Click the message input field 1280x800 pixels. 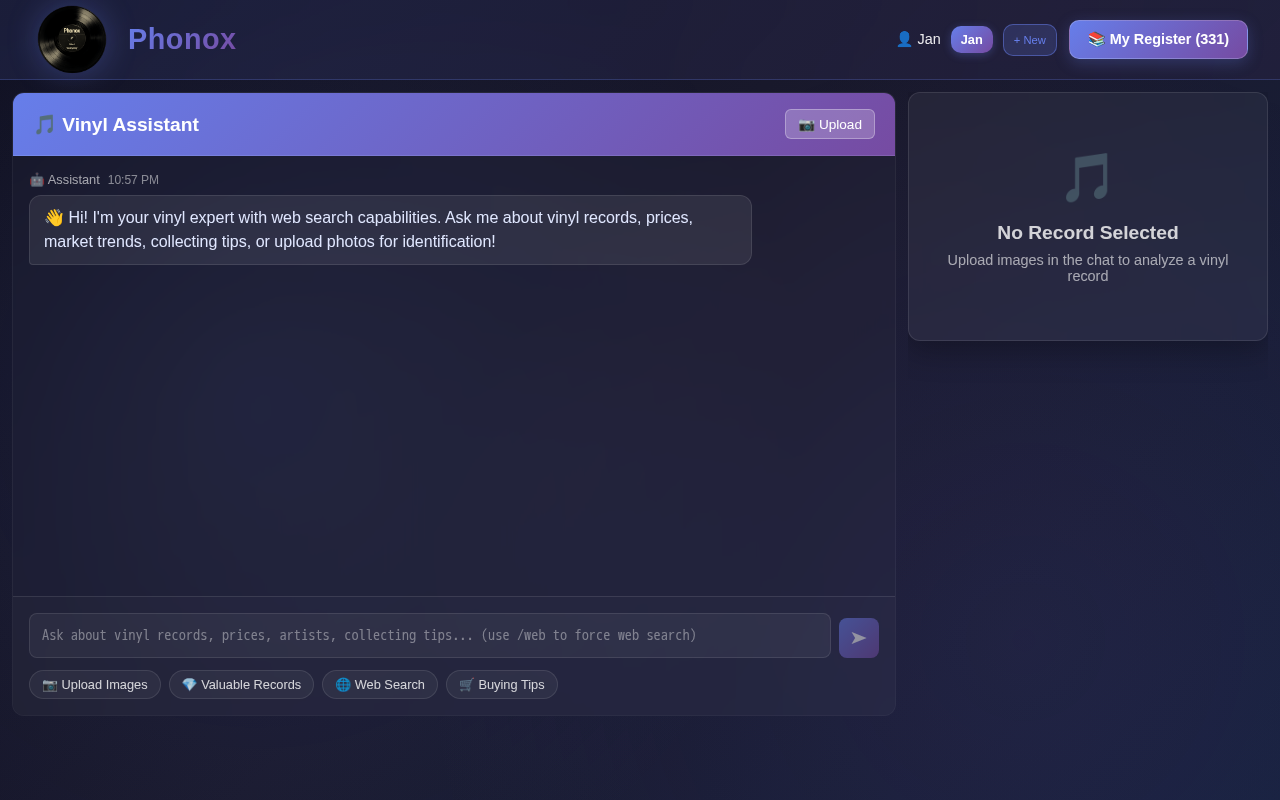pos(429,635)
